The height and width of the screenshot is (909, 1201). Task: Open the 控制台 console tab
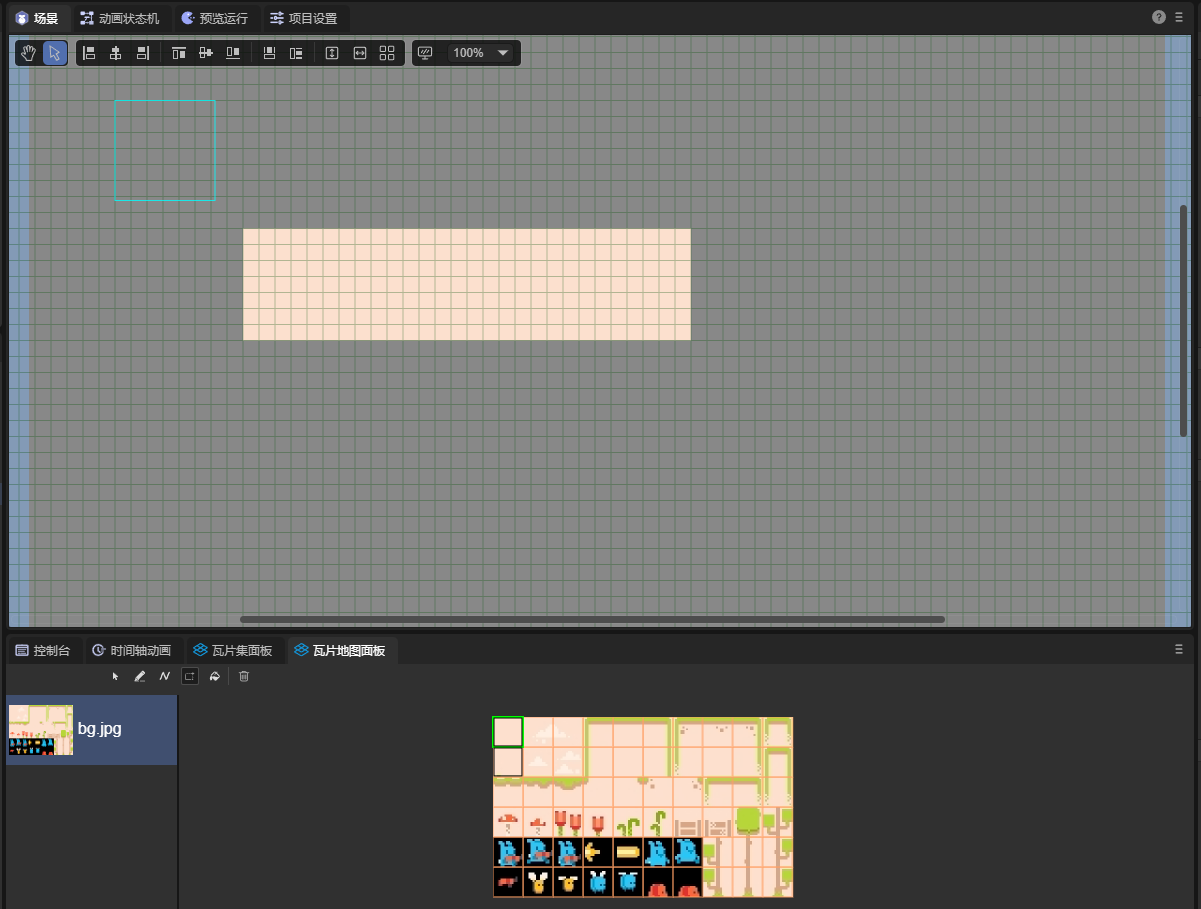[43, 651]
